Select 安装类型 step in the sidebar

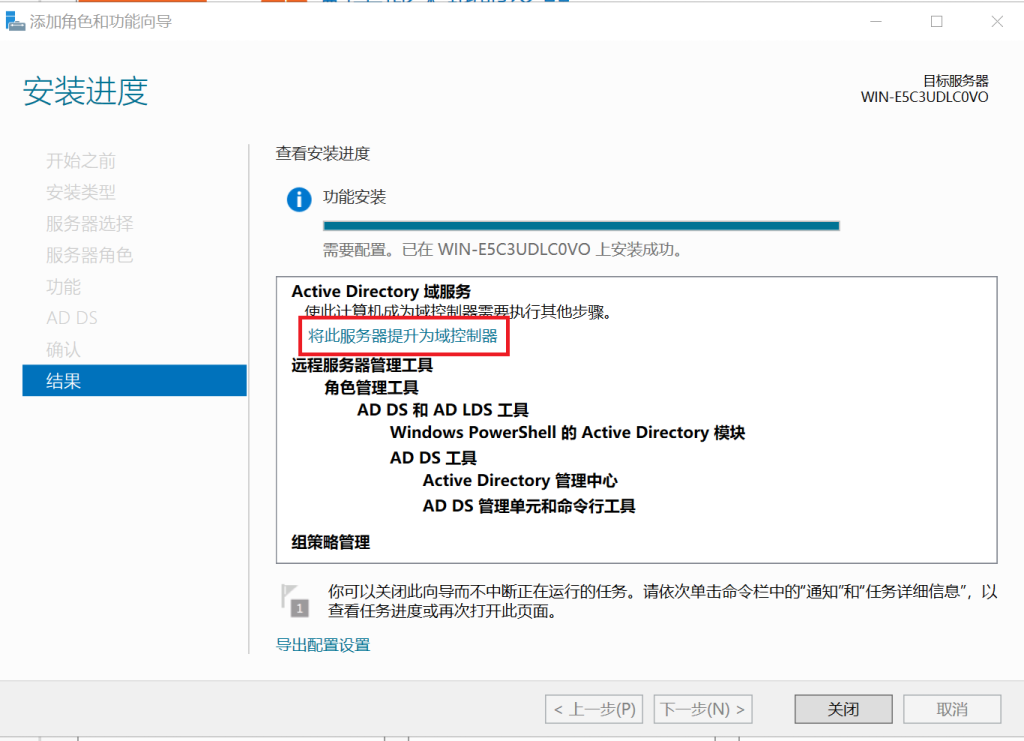(81, 192)
